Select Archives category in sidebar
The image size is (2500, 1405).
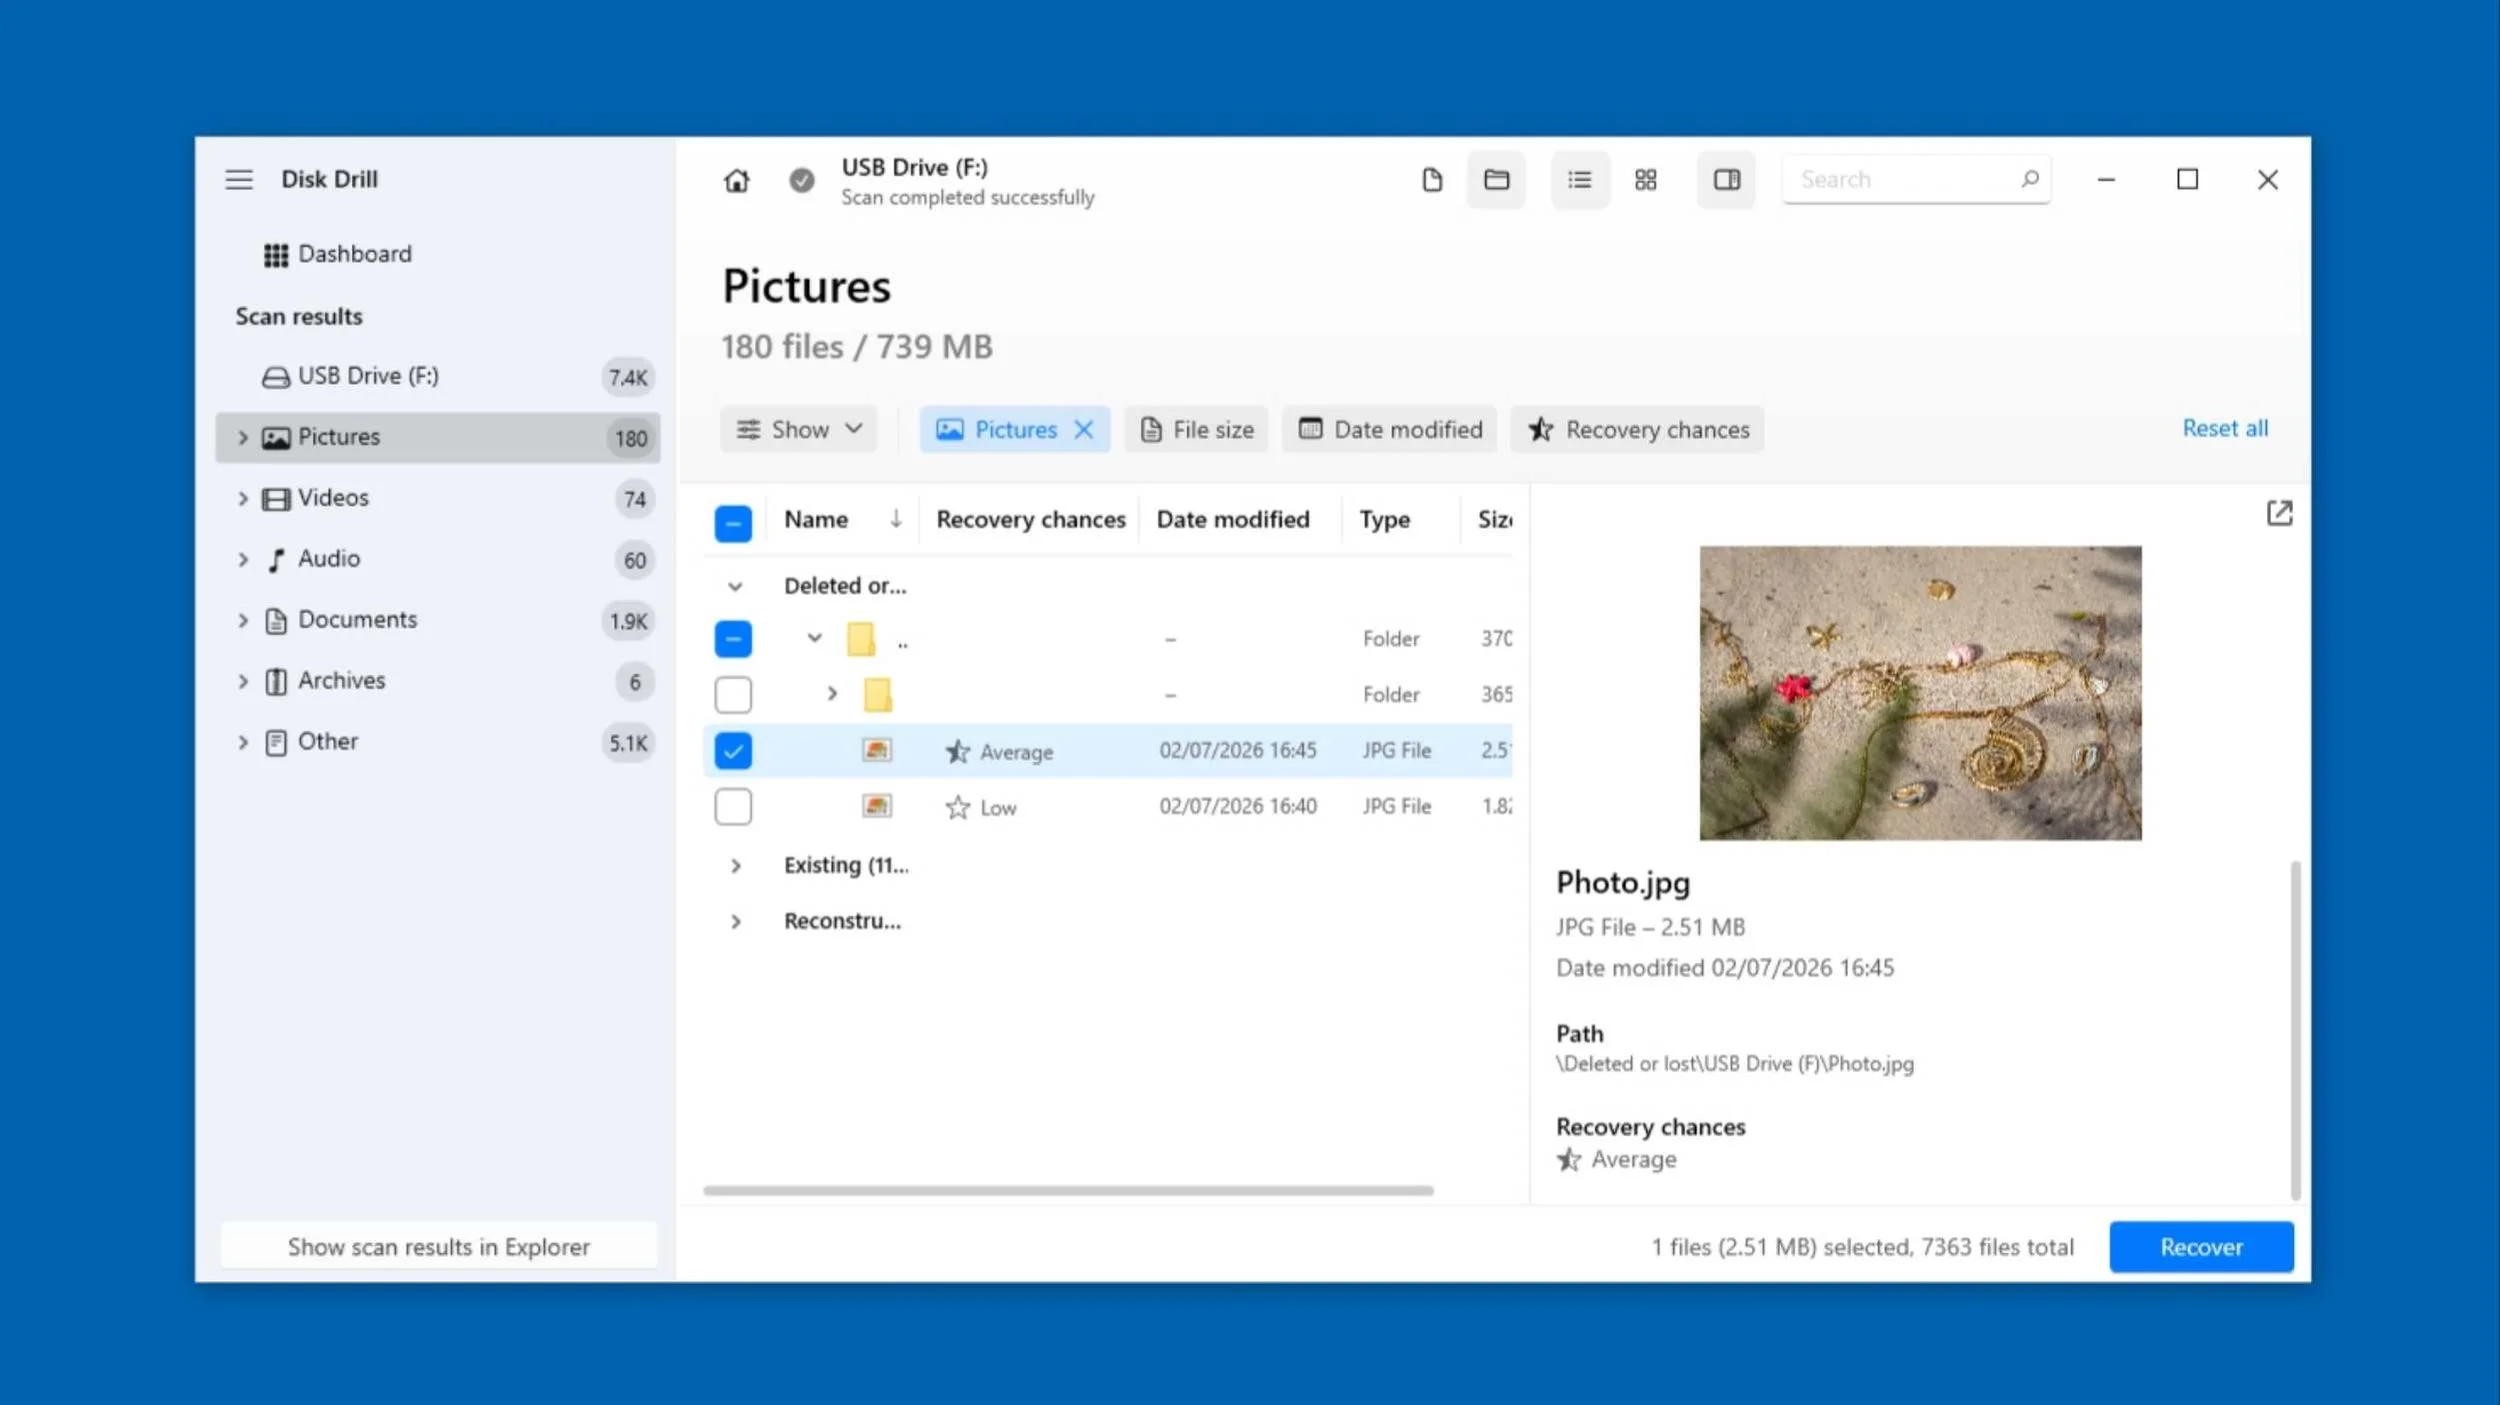[x=438, y=681]
